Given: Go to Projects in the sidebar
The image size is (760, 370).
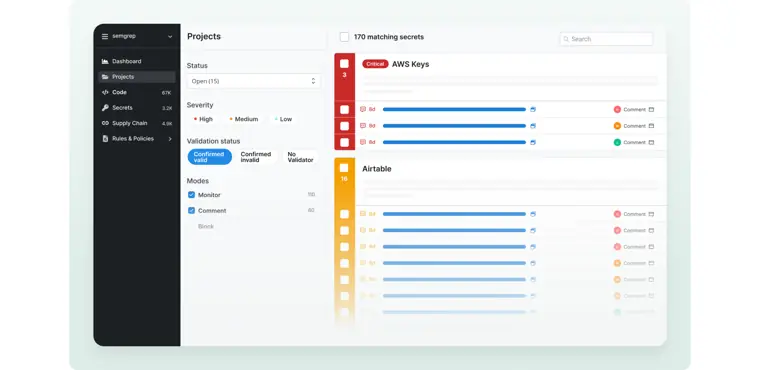Looking at the screenshot, I should pyautogui.click(x=137, y=77).
